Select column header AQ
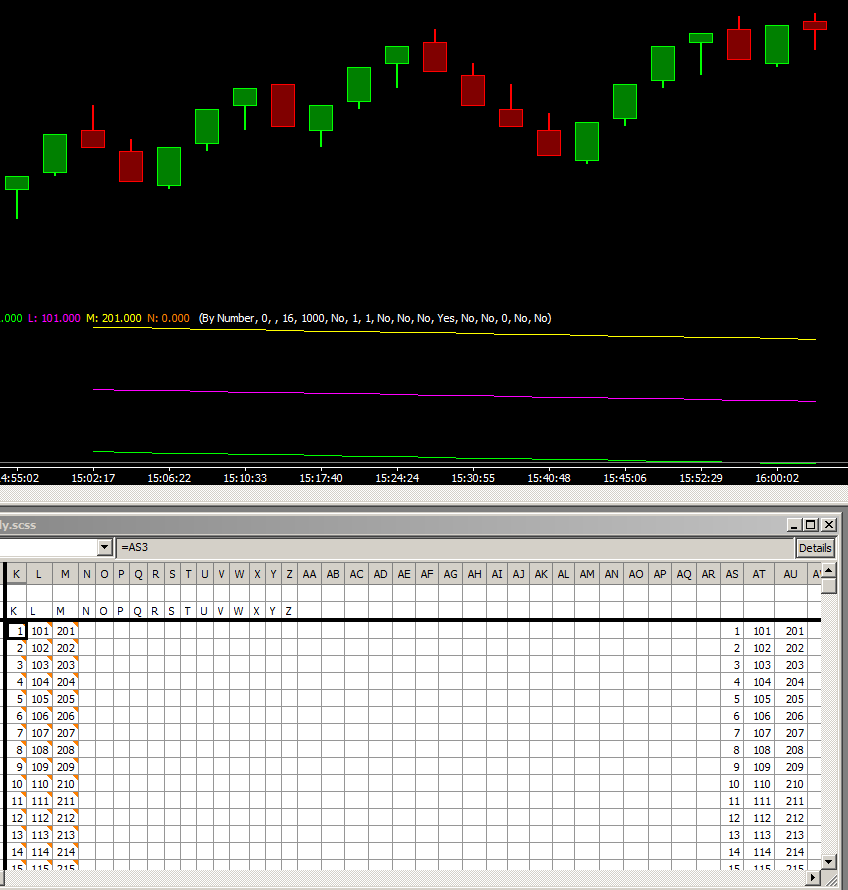 click(684, 574)
